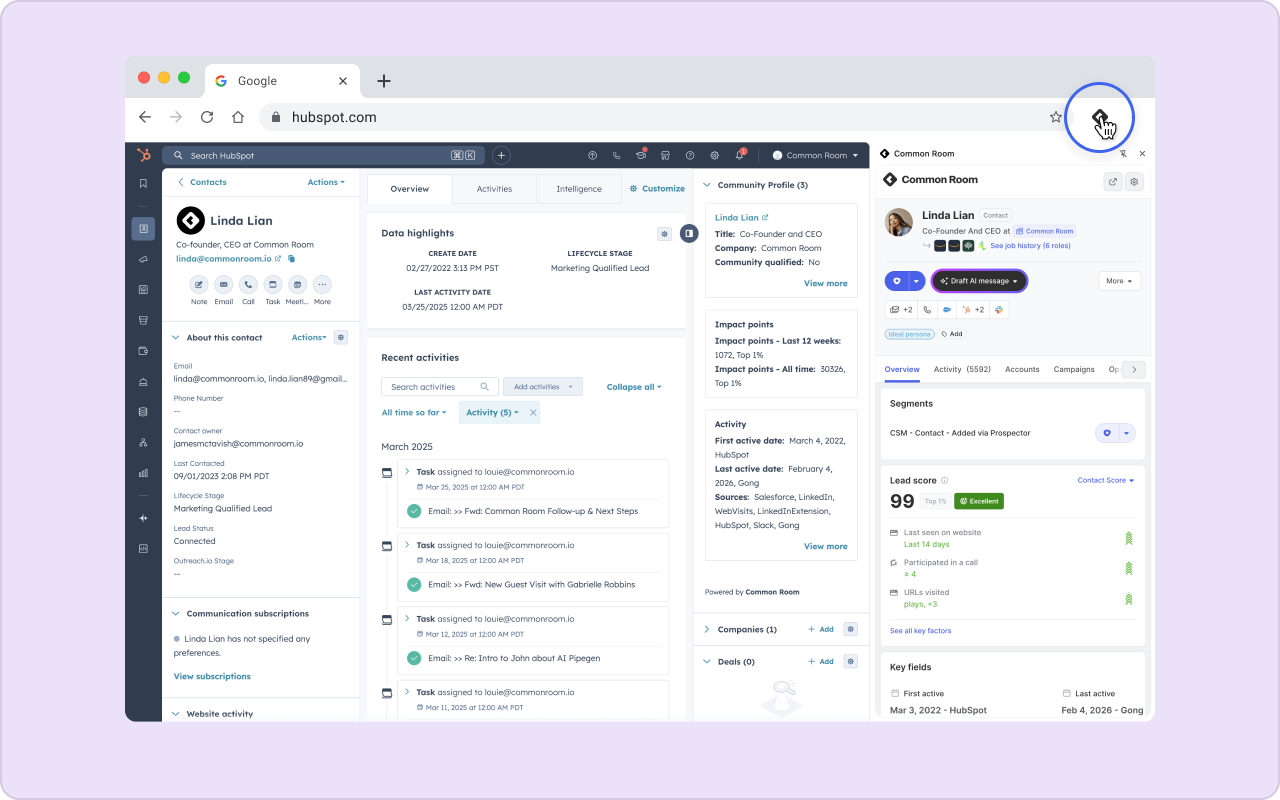The image size is (1280, 800).
Task: Open the Contact Score dropdown
Action: (1105, 480)
